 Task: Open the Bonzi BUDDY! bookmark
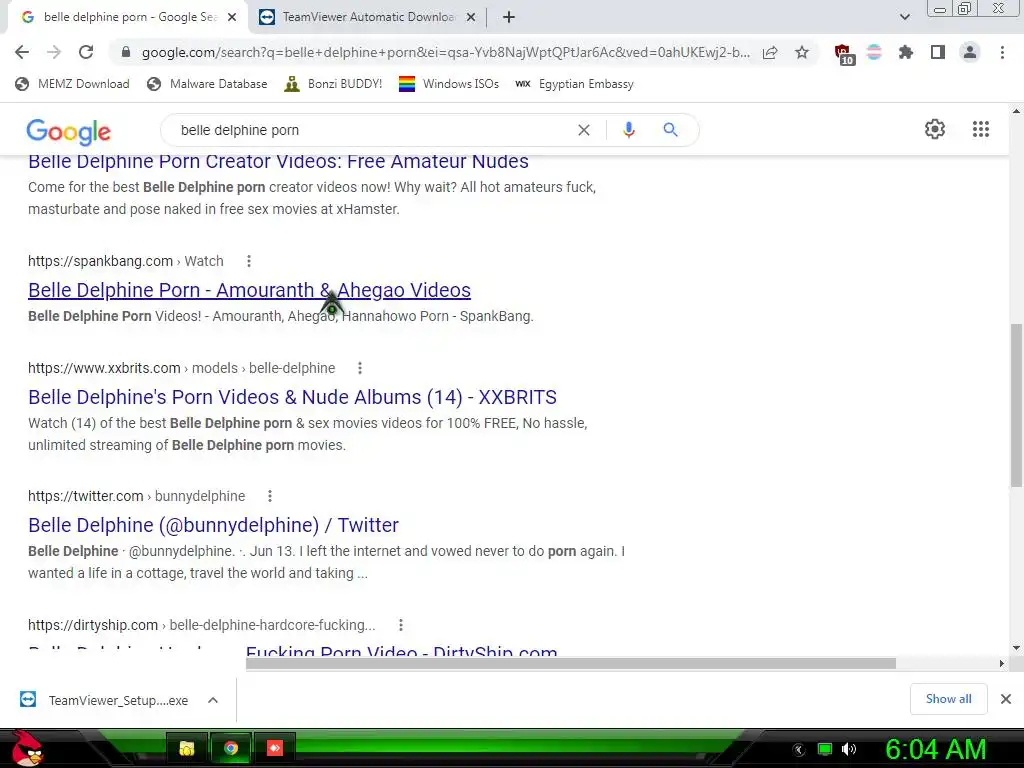click(x=334, y=84)
